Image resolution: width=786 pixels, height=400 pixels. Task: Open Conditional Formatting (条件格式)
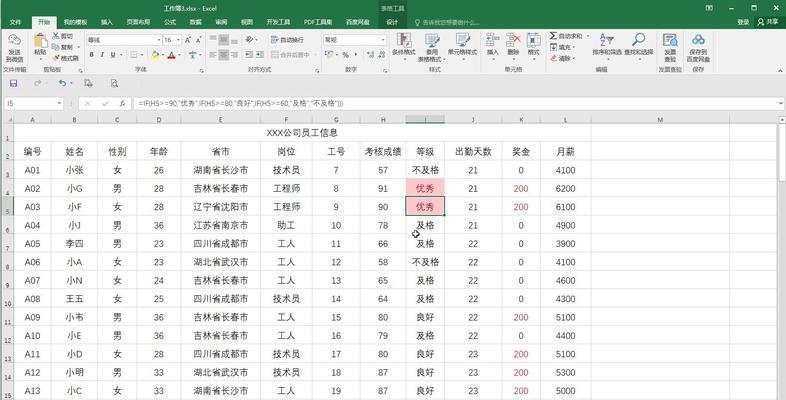point(404,48)
